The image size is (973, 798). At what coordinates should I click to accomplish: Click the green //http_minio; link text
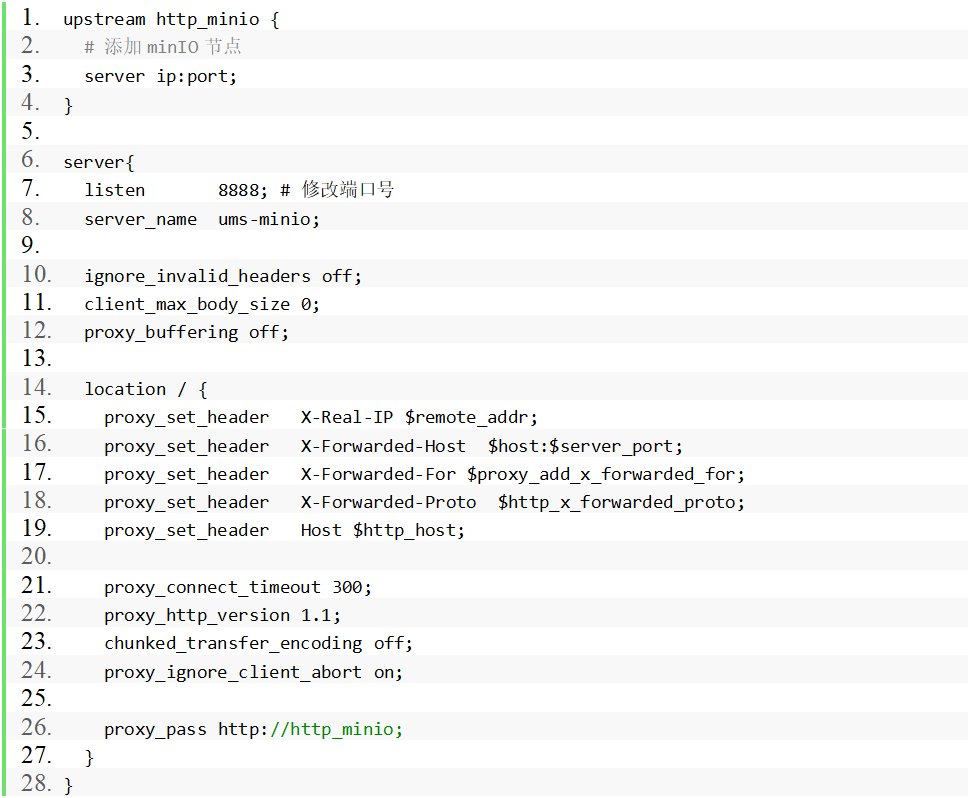pyautogui.click(x=336, y=729)
